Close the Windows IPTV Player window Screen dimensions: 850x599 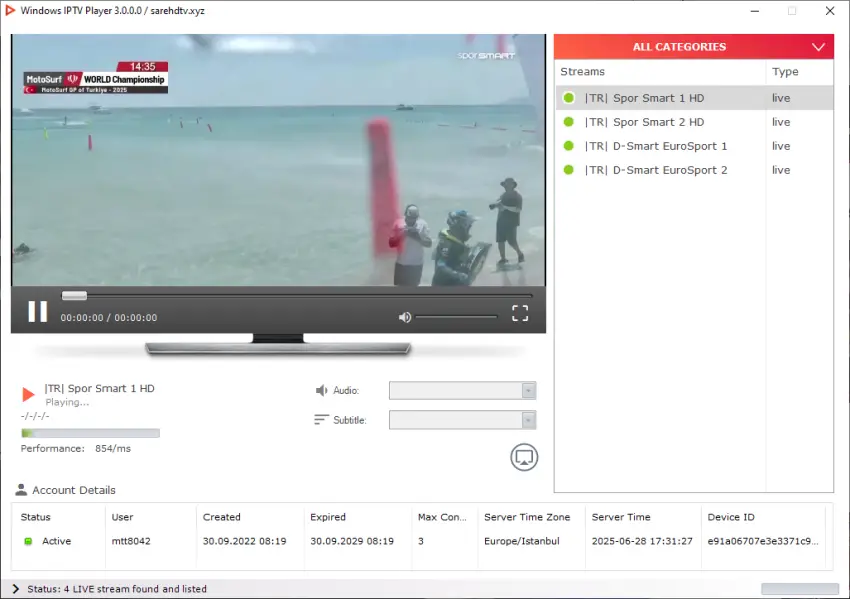pos(830,11)
